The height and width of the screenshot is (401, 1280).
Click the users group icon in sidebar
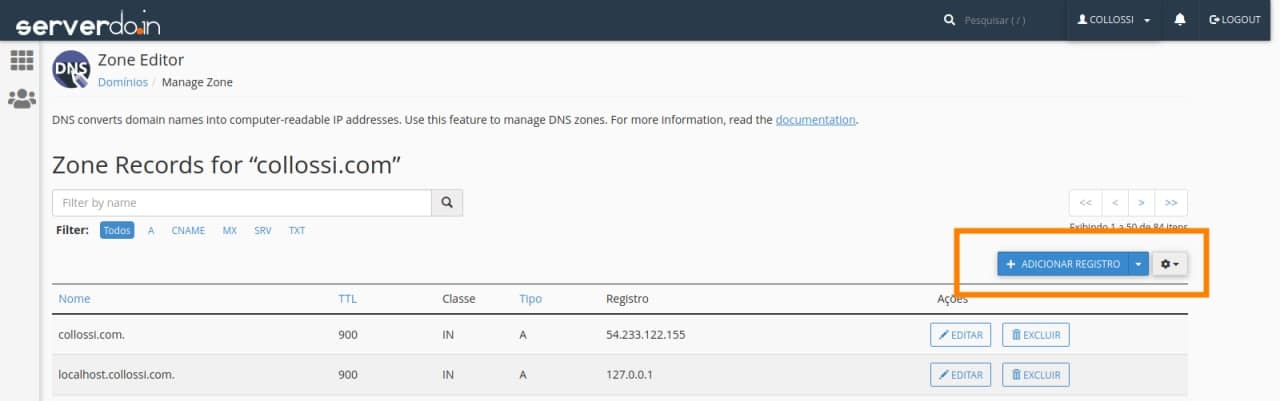pos(21,99)
